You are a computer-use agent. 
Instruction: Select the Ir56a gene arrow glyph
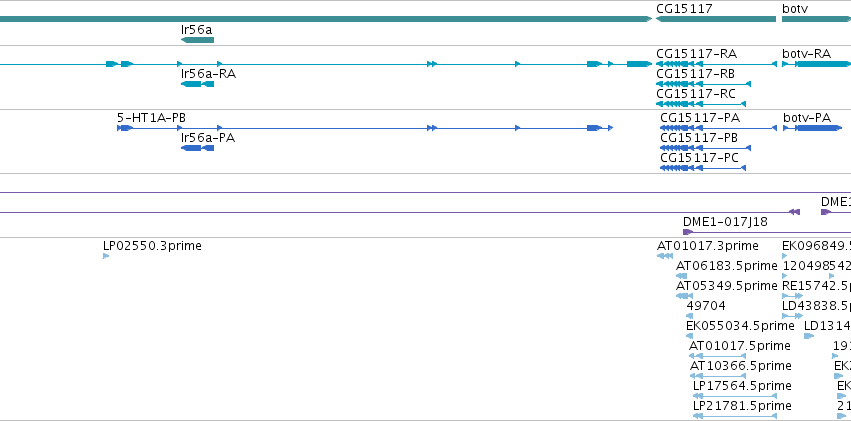198,40
